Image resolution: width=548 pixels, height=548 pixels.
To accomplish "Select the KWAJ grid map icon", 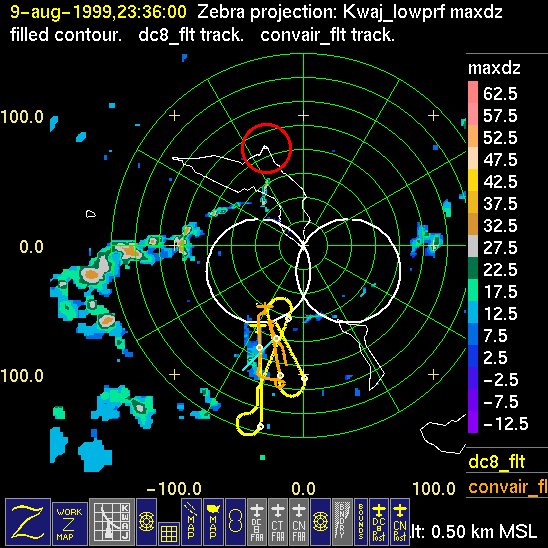I will [112, 522].
